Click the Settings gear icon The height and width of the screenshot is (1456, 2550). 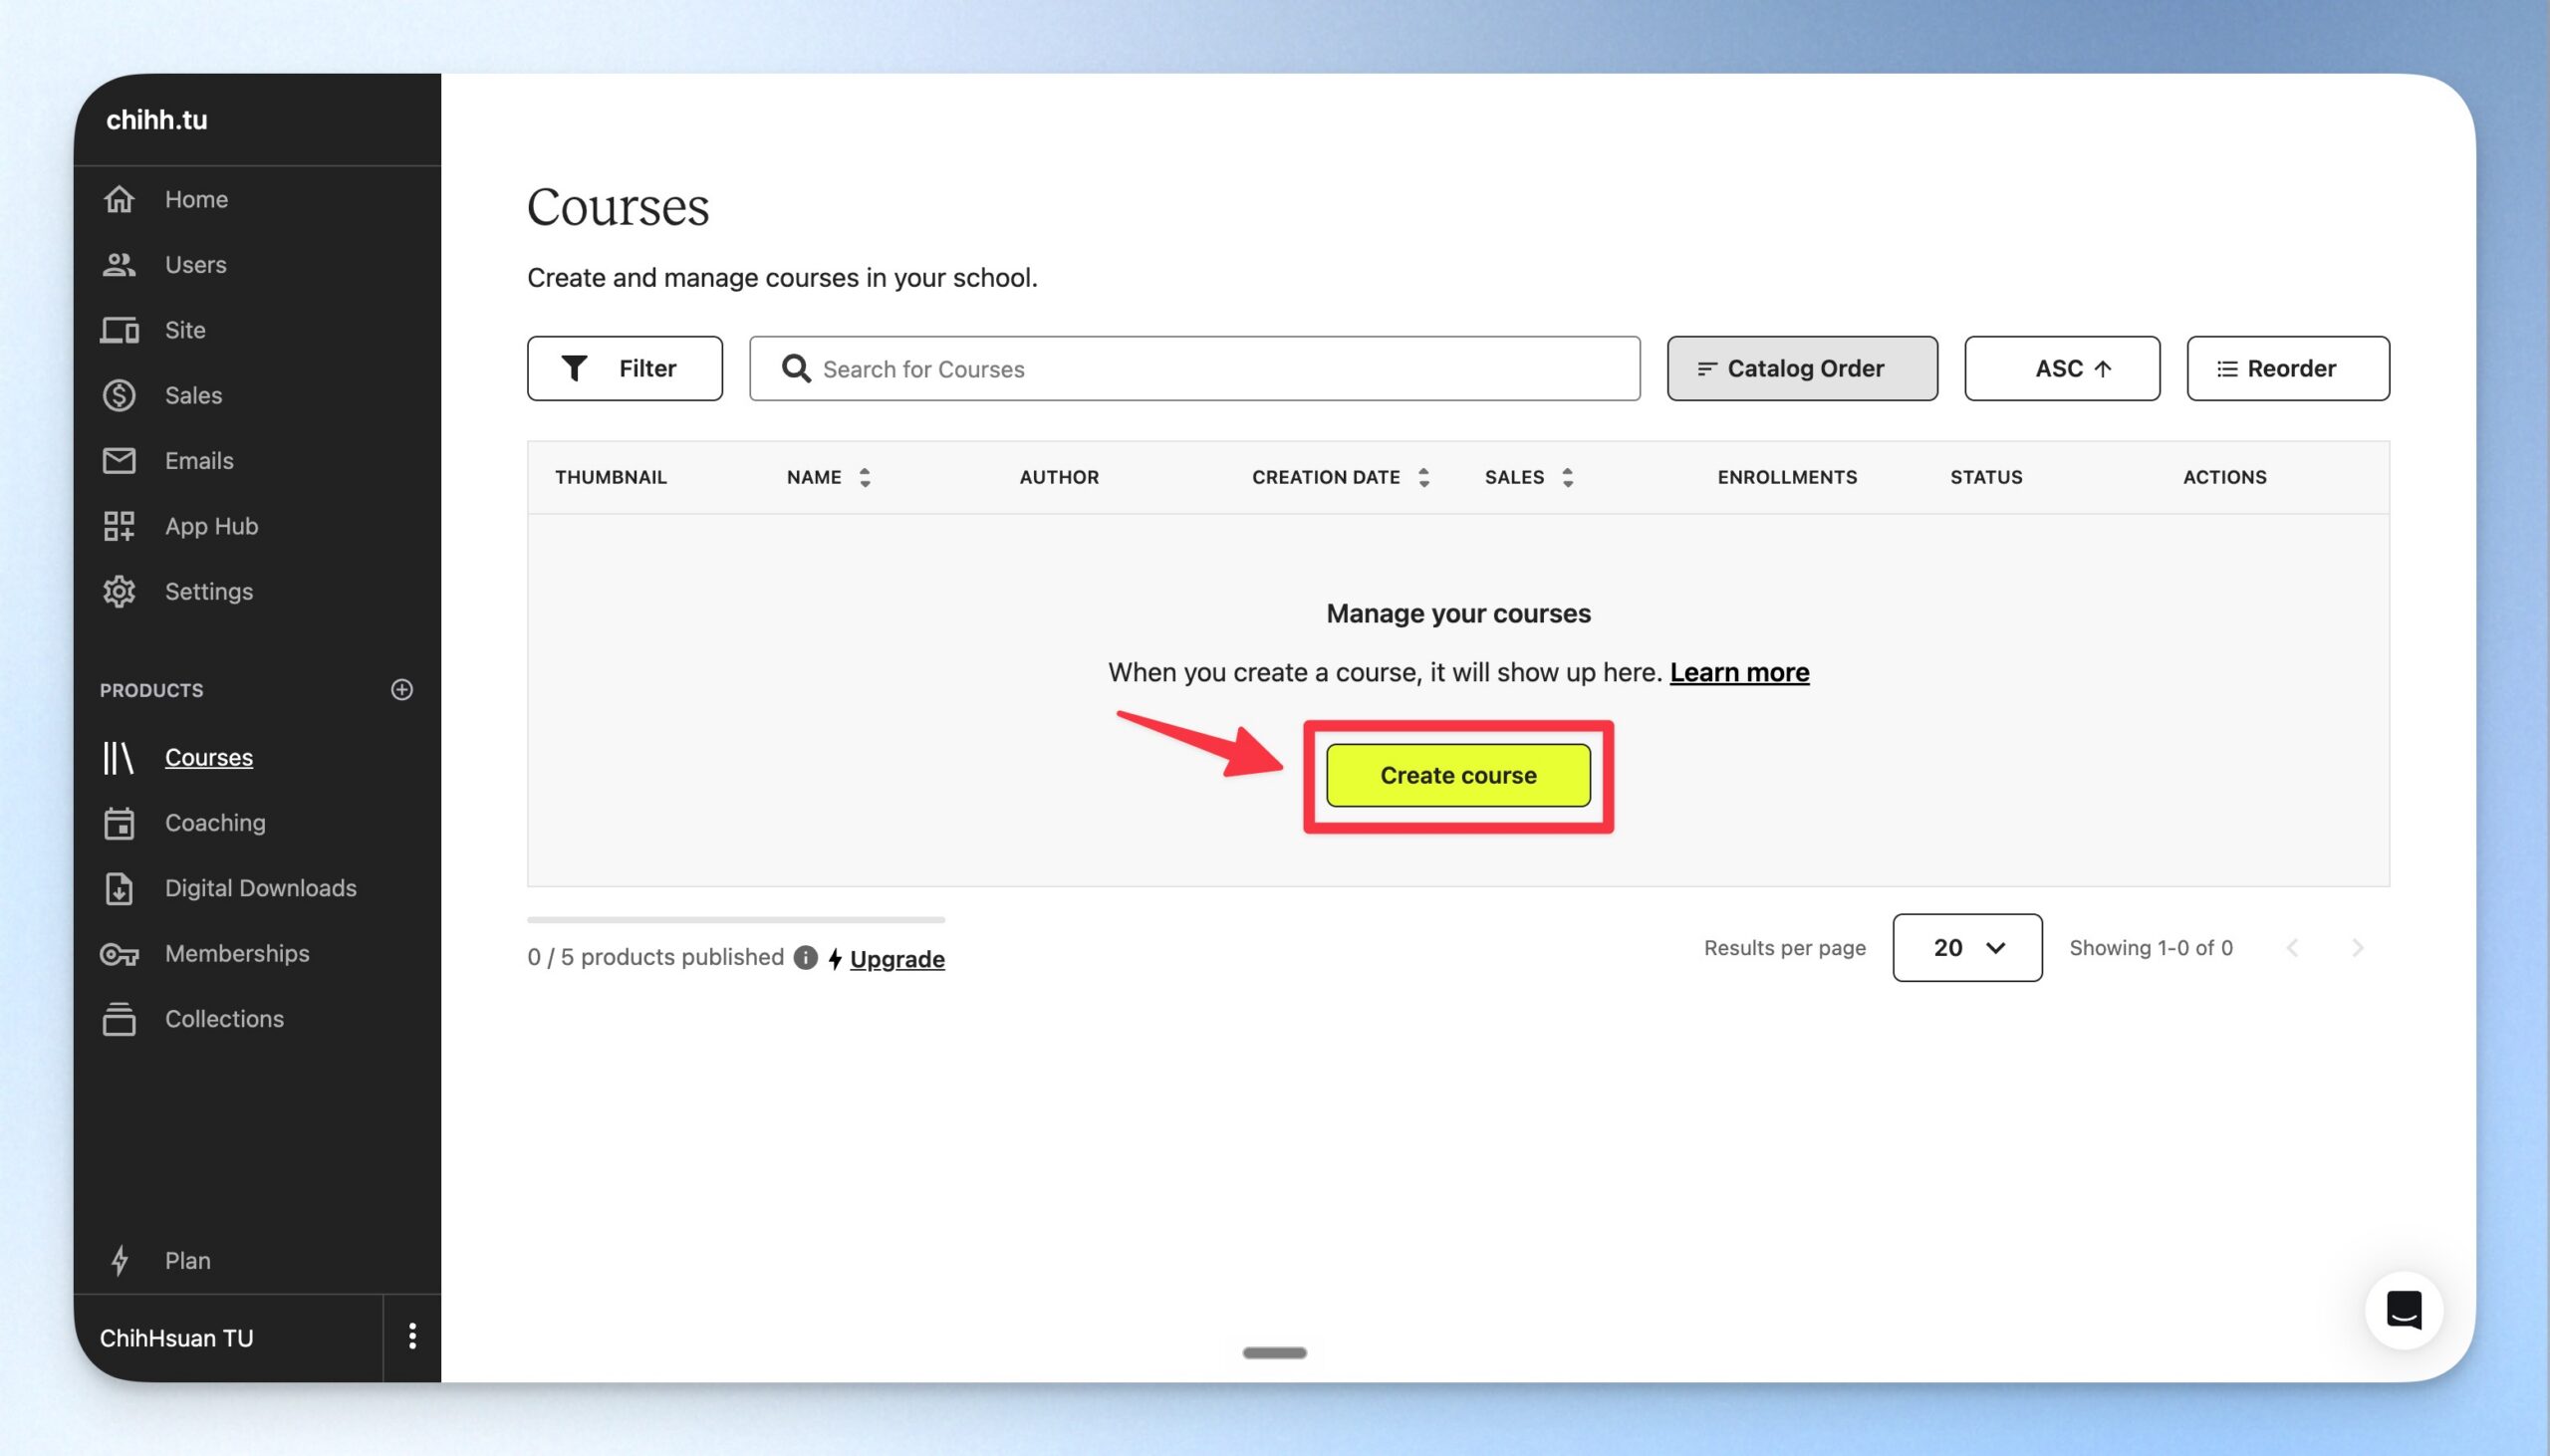point(119,591)
